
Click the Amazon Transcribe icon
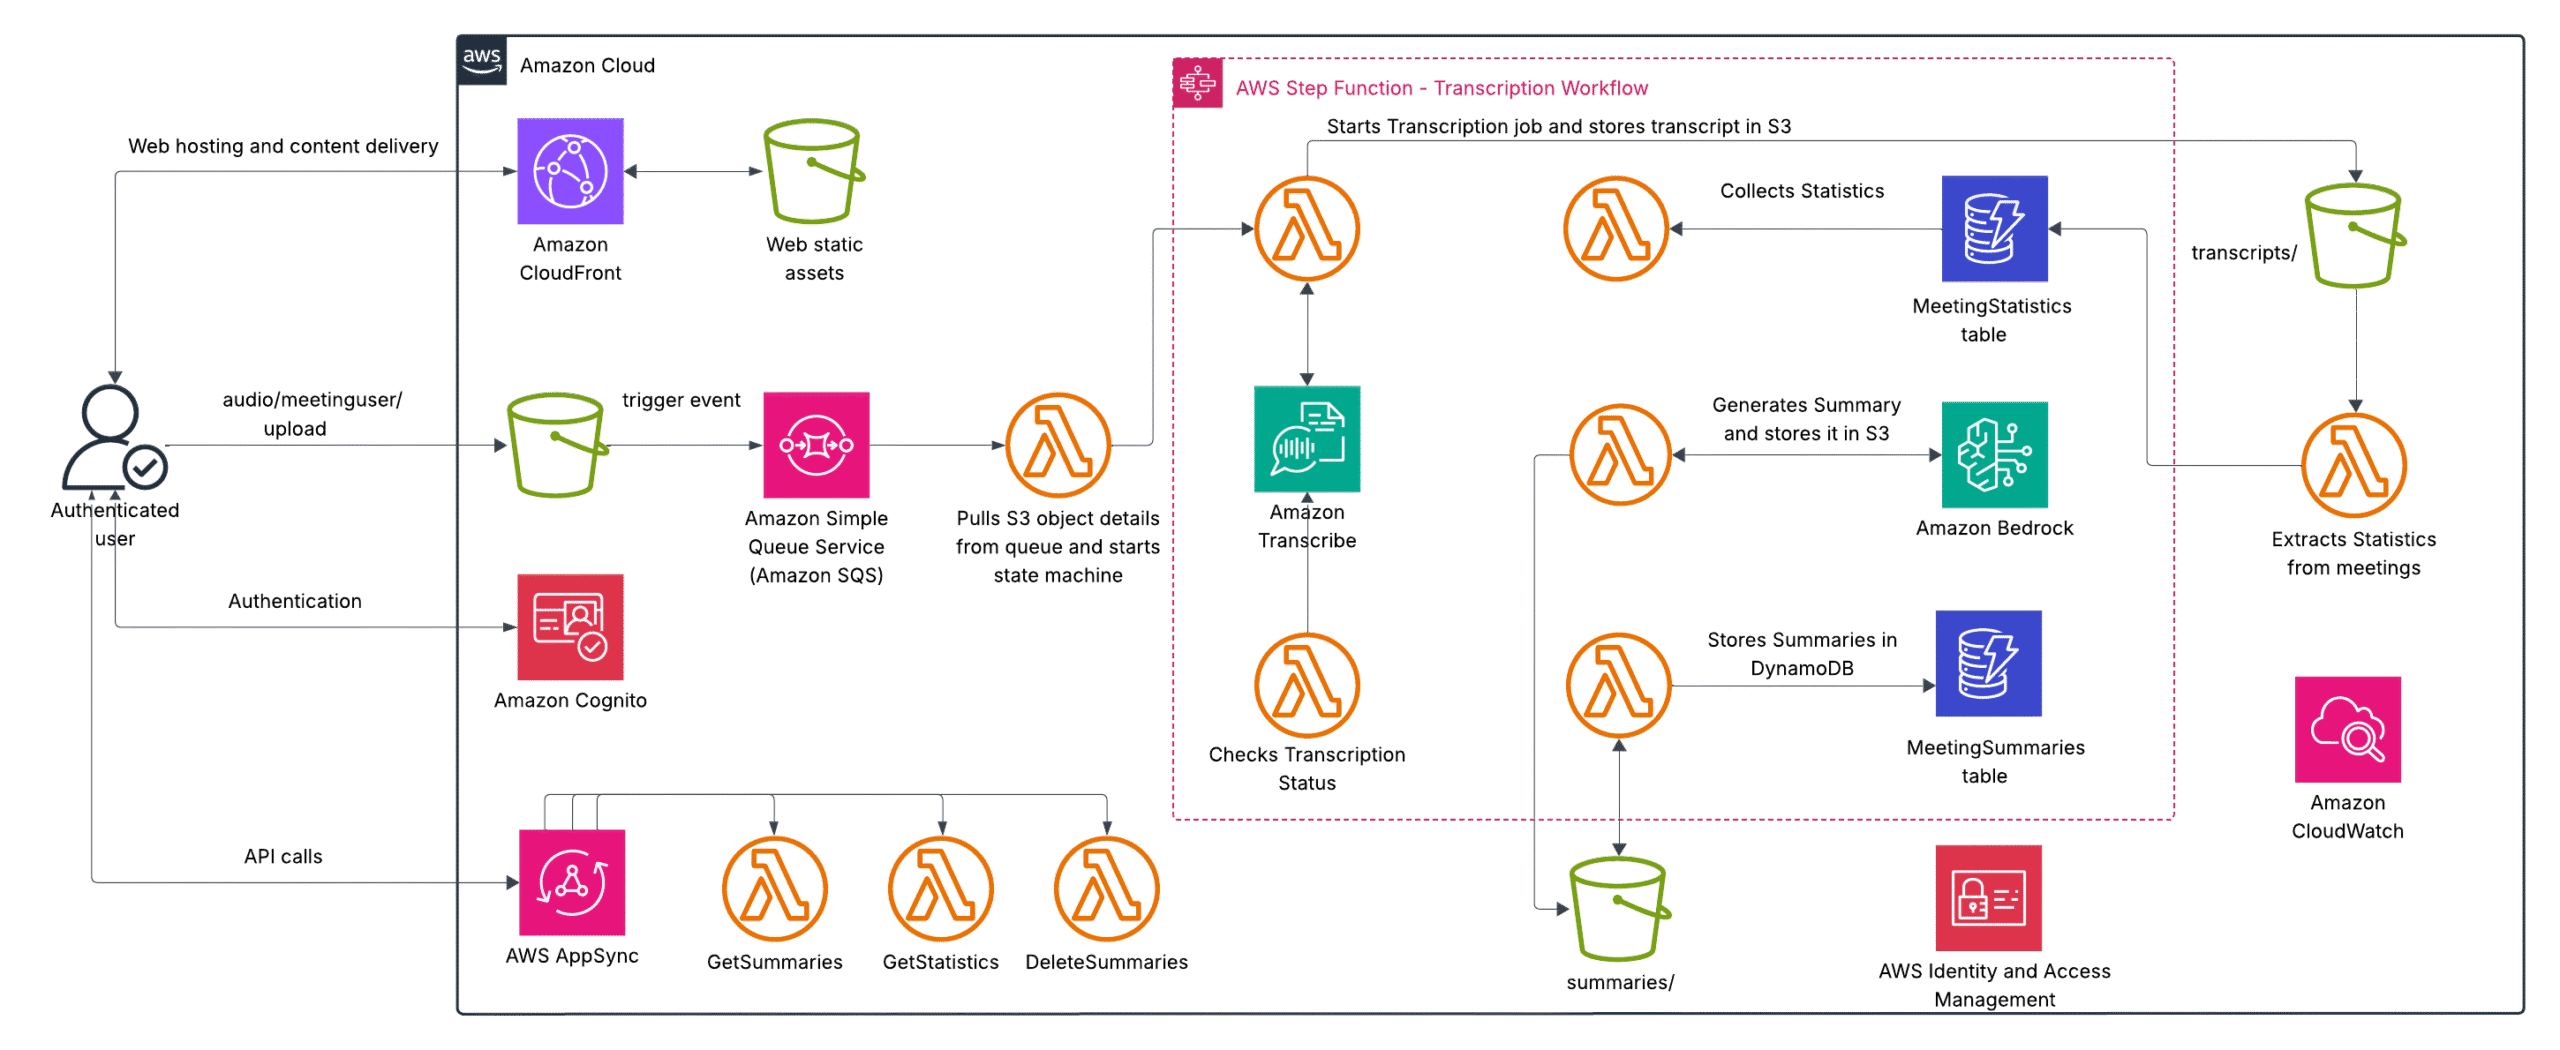(1307, 439)
